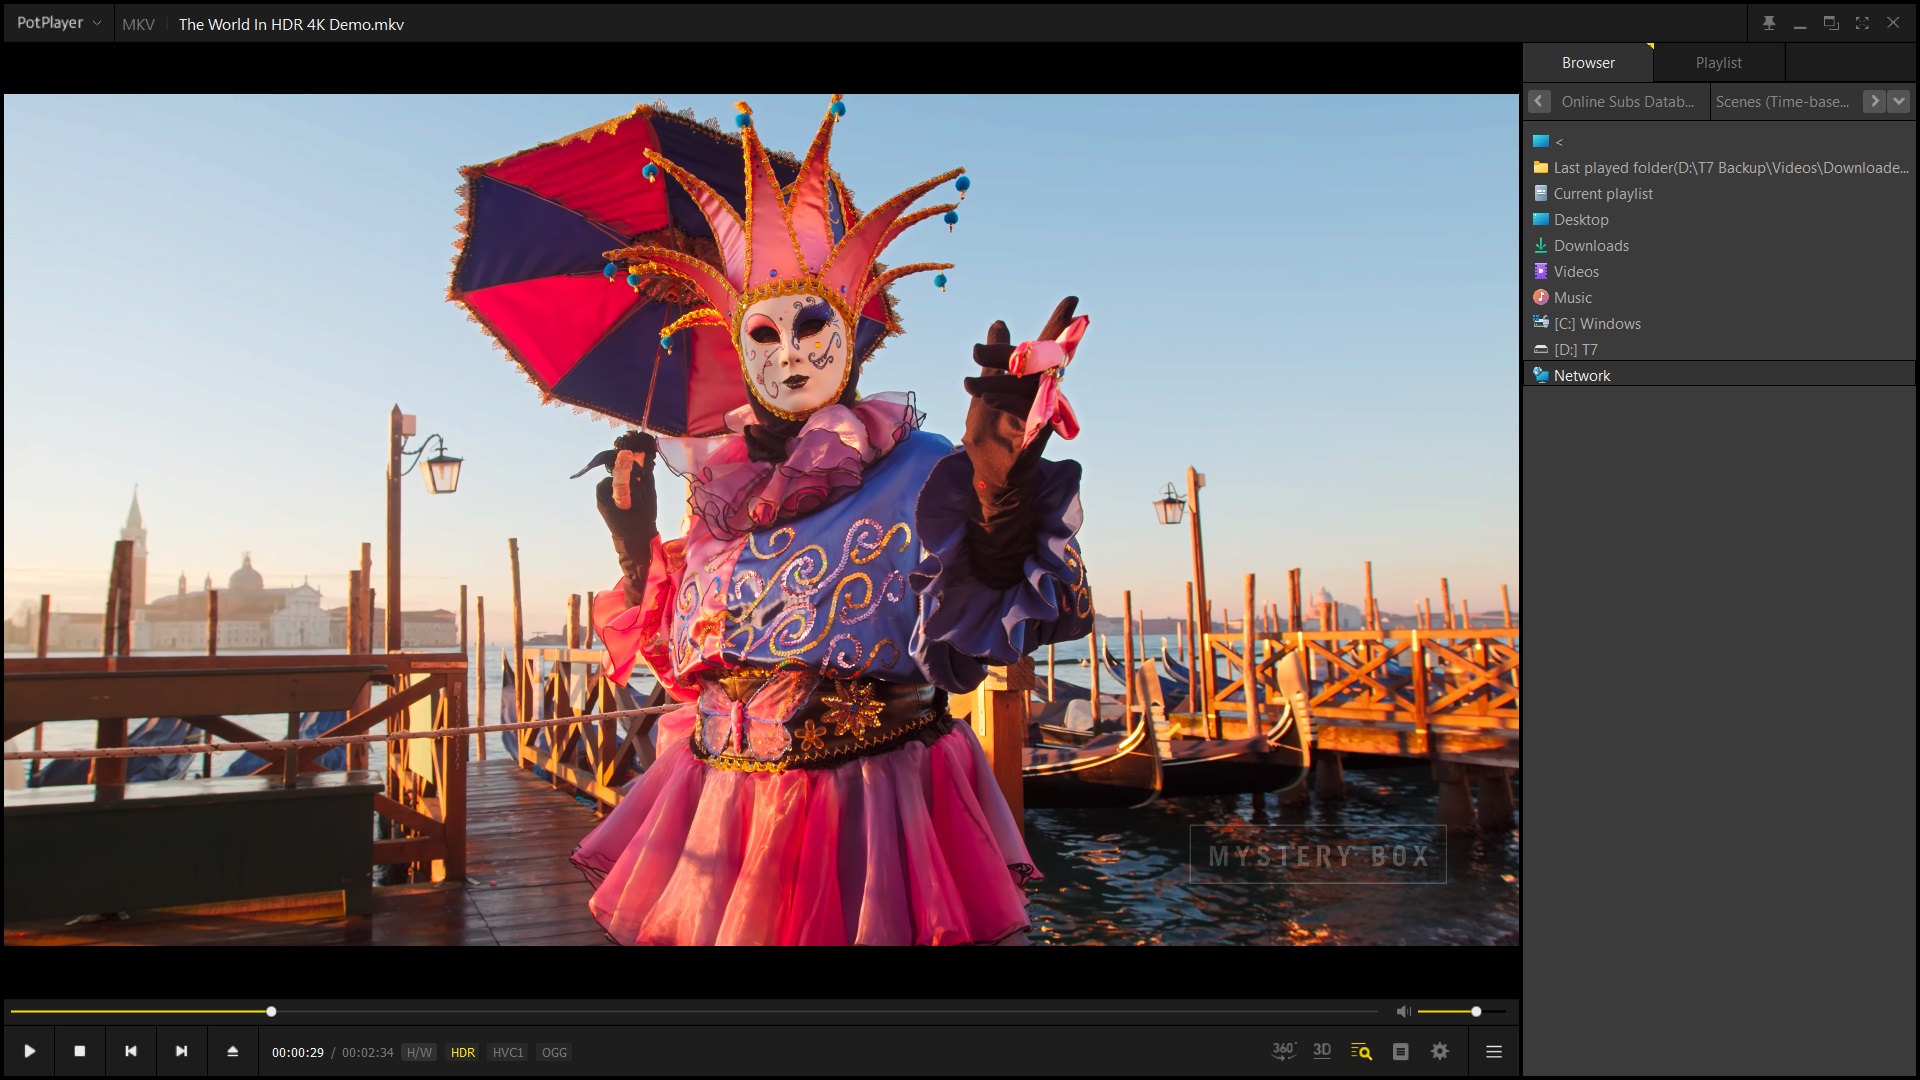The image size is (1920, 1080).
Task: Open the browser search icon
Action: 1361,1051
